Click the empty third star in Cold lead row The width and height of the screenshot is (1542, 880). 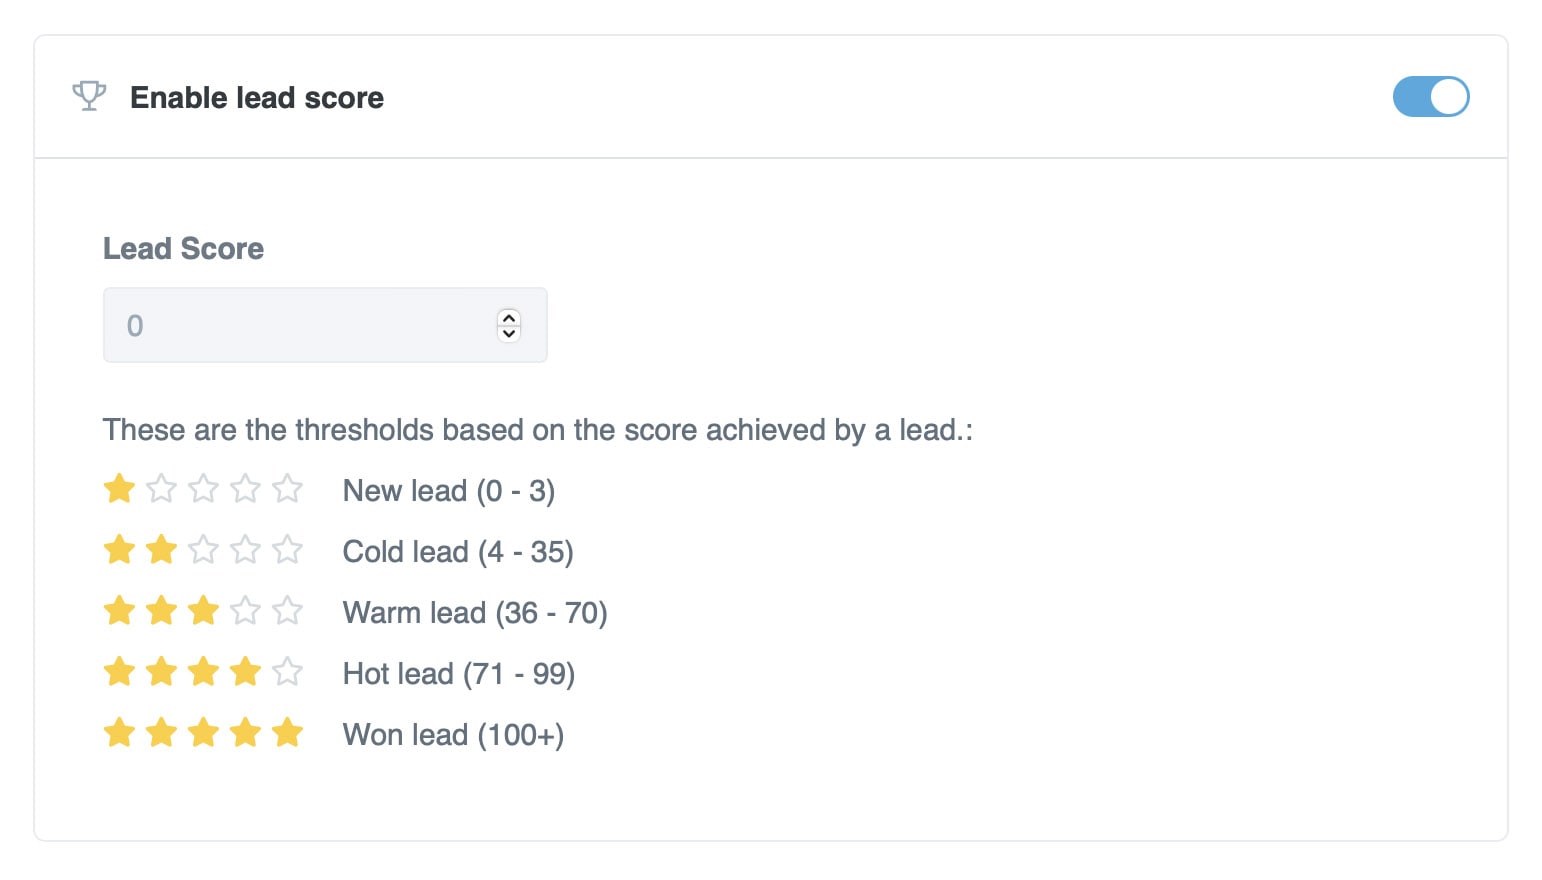(203, 550)
